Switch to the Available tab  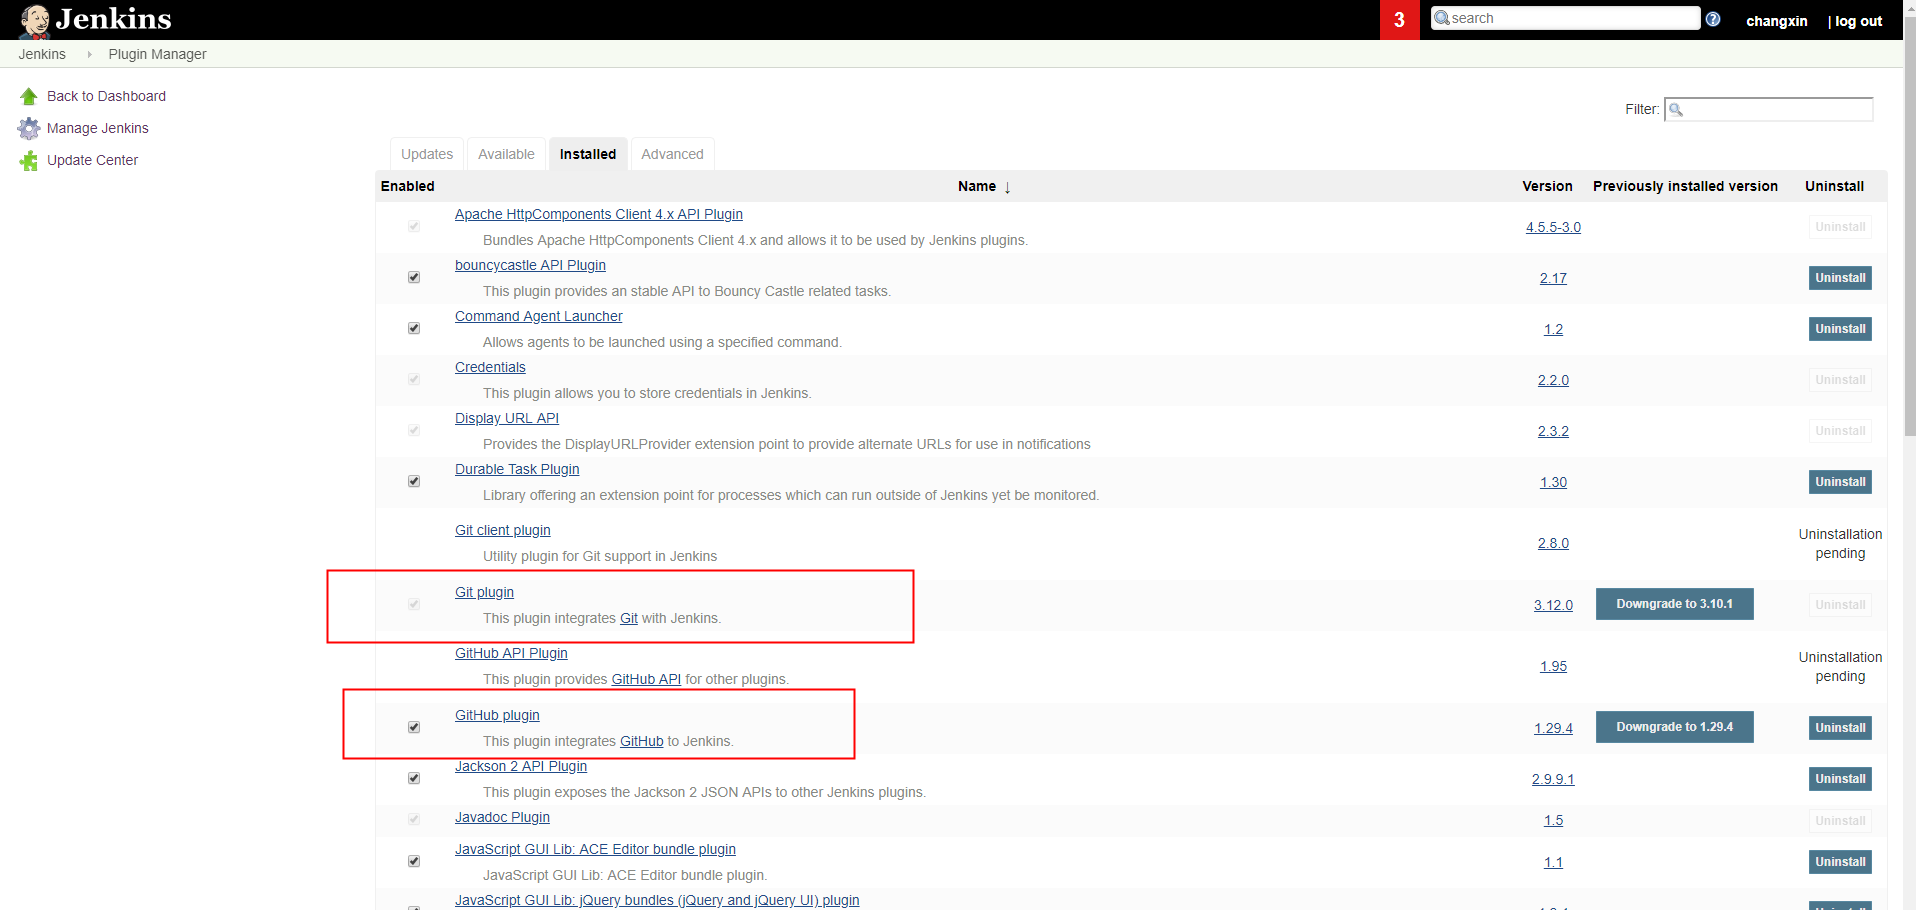[x=506, y=153]
